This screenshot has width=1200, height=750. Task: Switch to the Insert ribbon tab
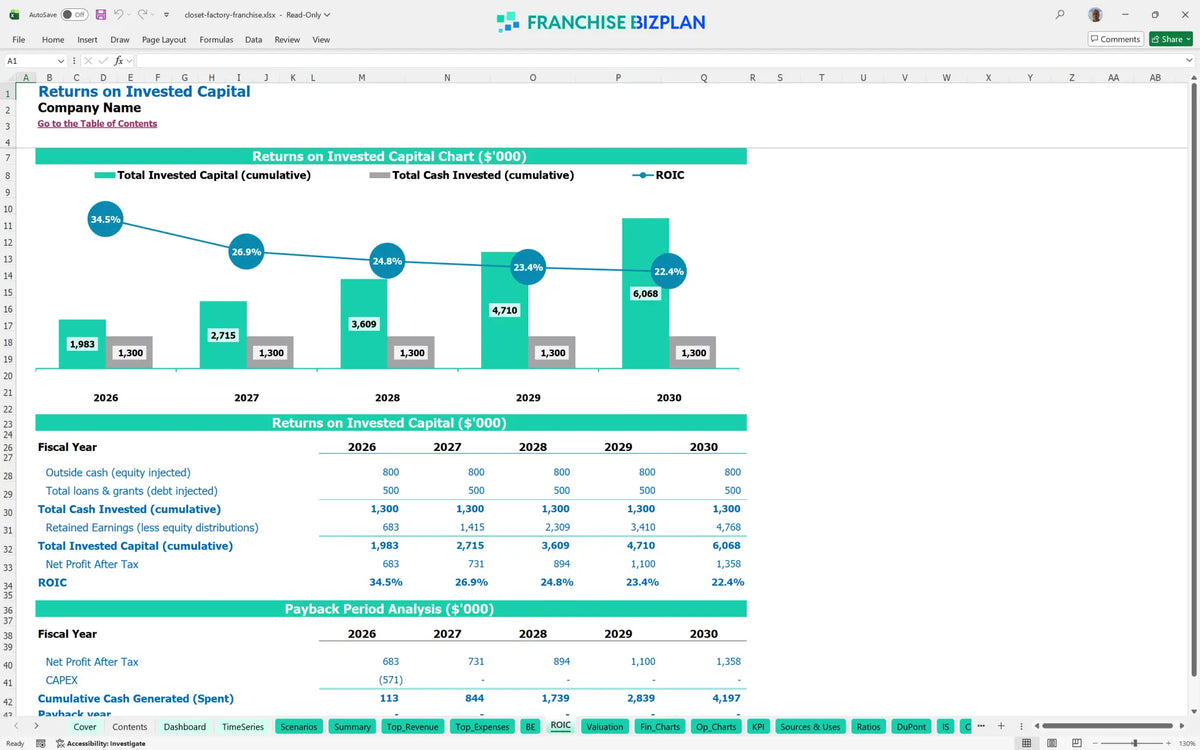pyautogui.click(x=87, y=39)
